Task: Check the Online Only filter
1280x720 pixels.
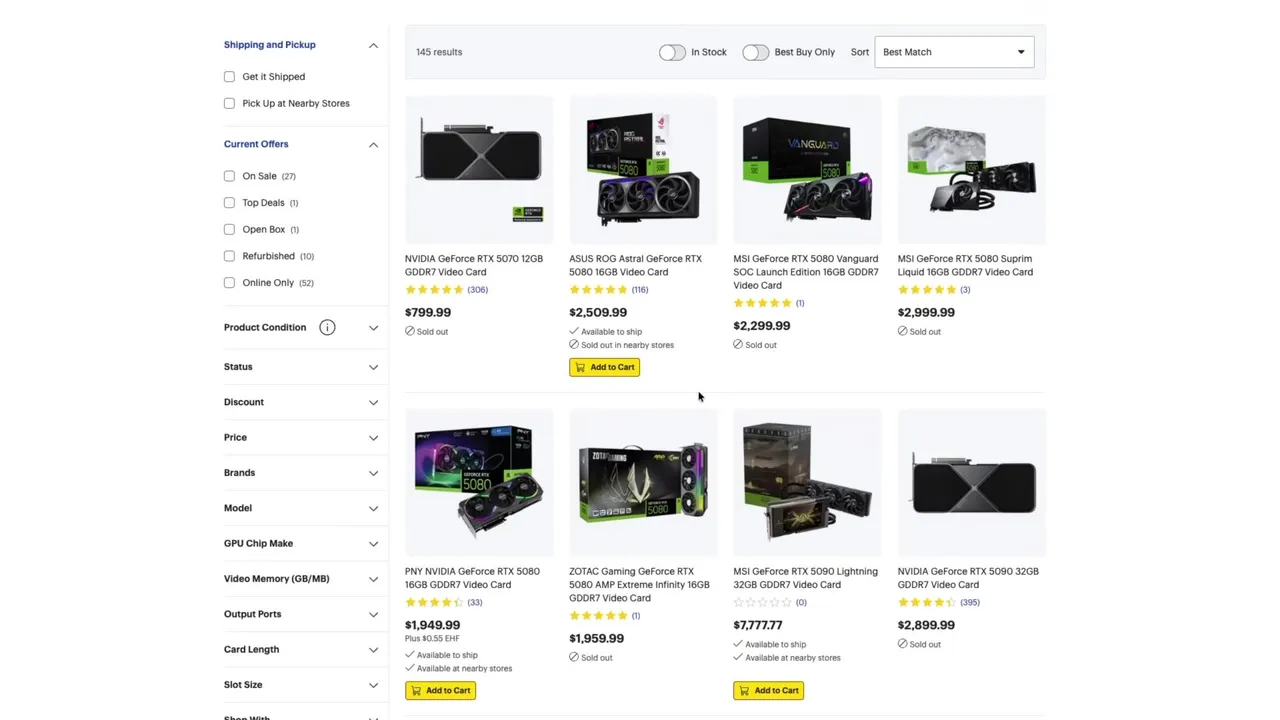Action: pos(229,282)
